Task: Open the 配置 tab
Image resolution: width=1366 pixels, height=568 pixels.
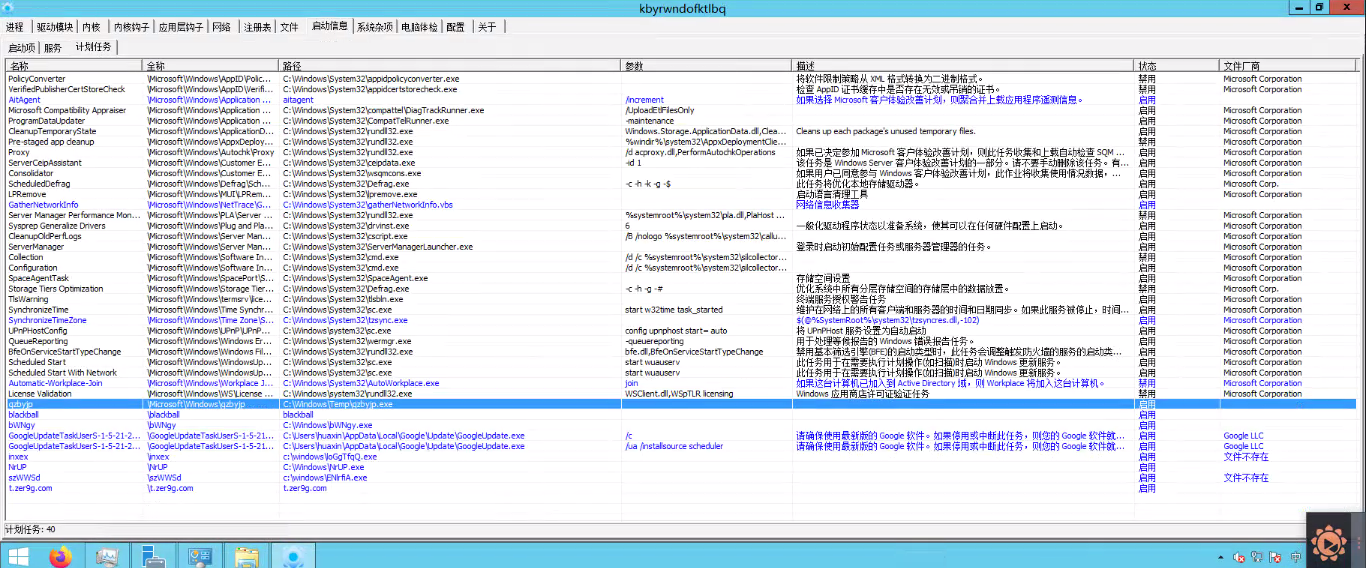Action: pos(456,27)
